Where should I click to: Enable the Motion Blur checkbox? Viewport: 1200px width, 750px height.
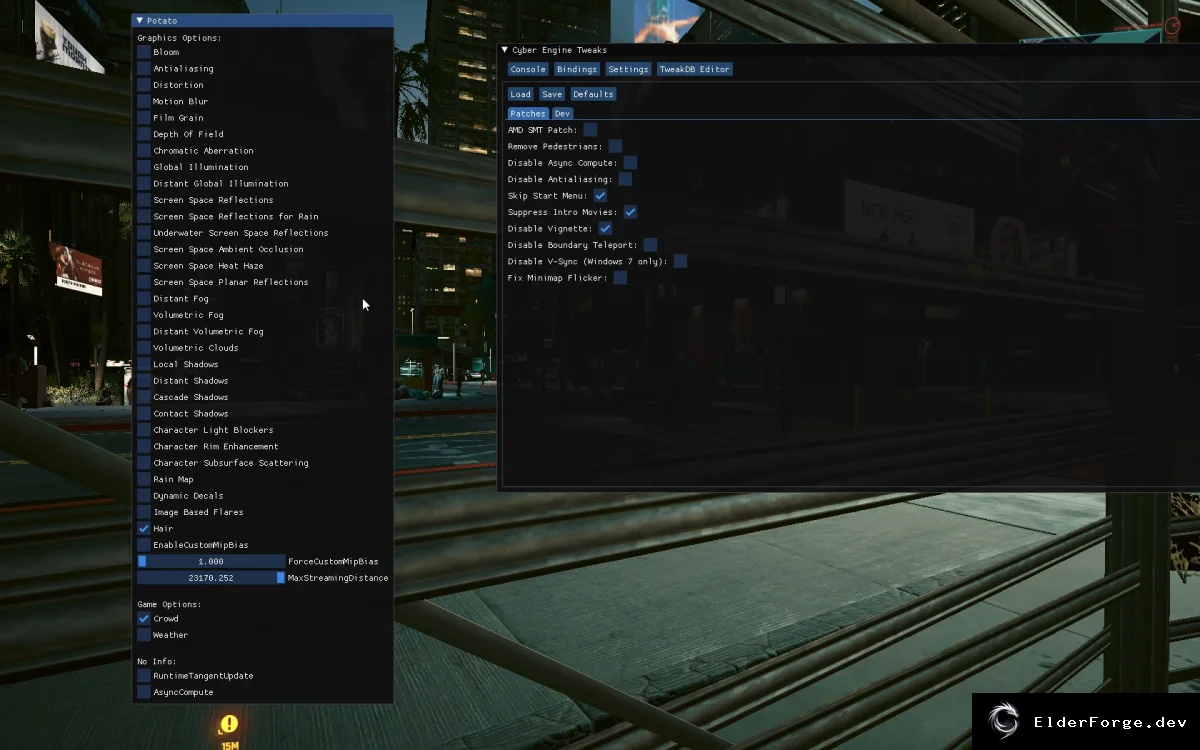[x=144, y=101]
